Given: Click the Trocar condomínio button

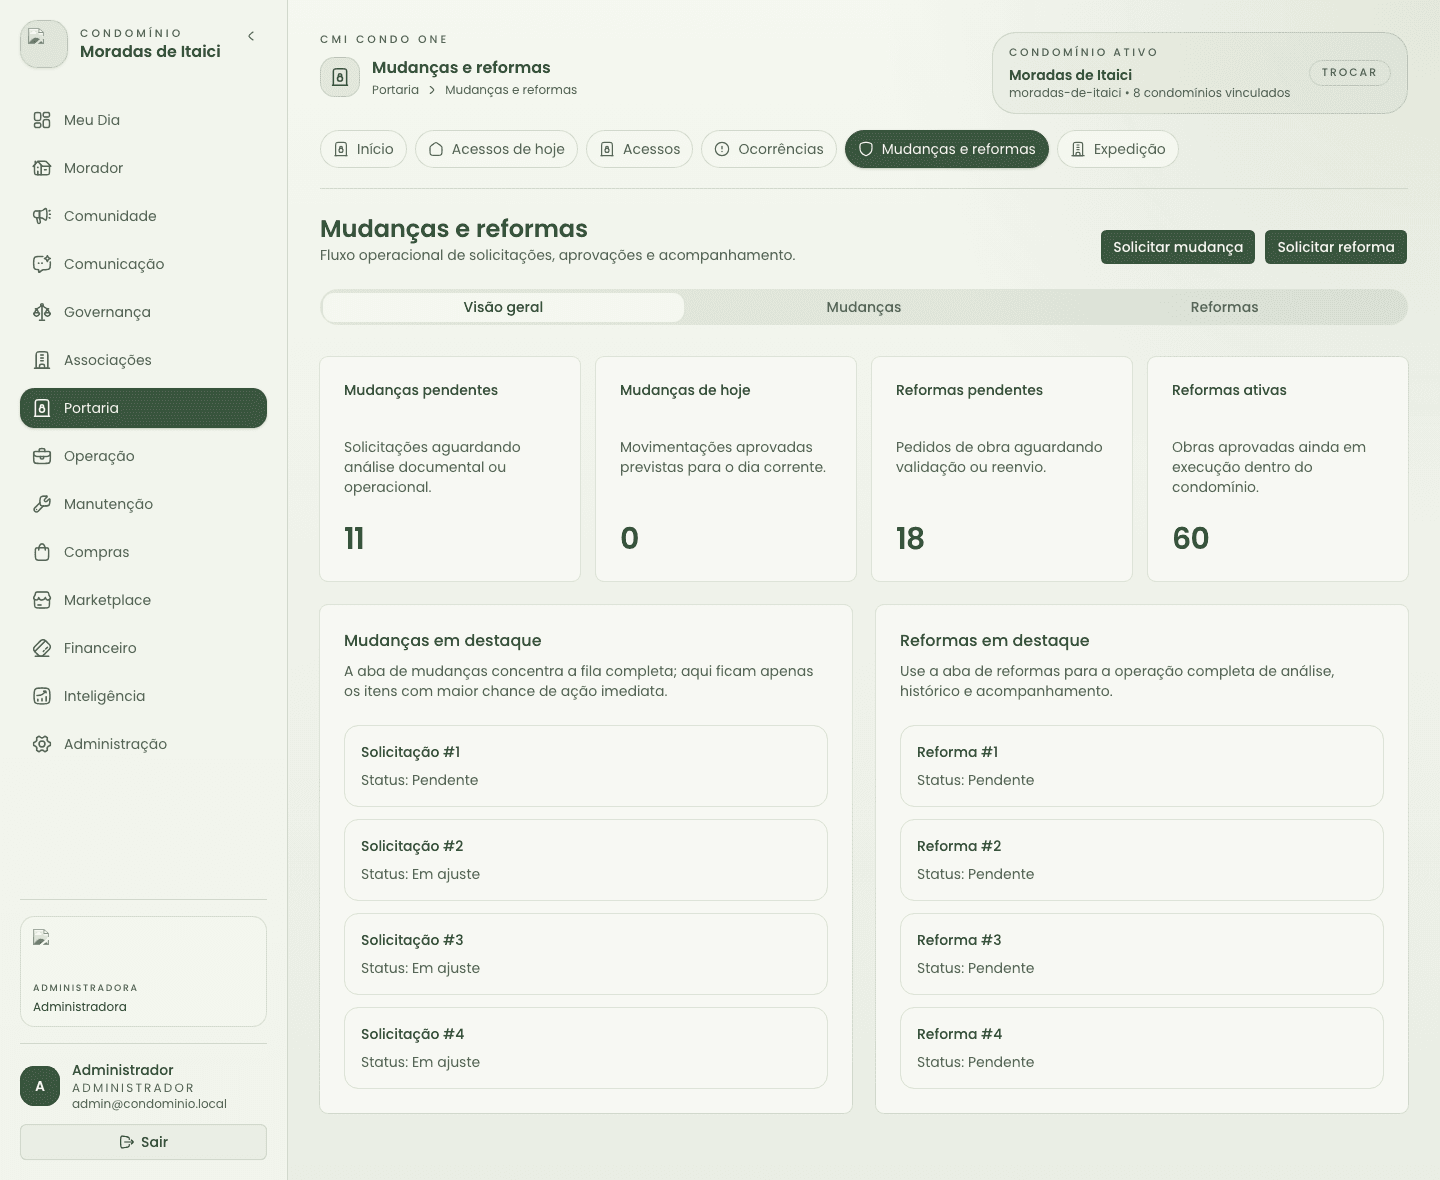Looking at the screenshot, I should [1350, 73].
